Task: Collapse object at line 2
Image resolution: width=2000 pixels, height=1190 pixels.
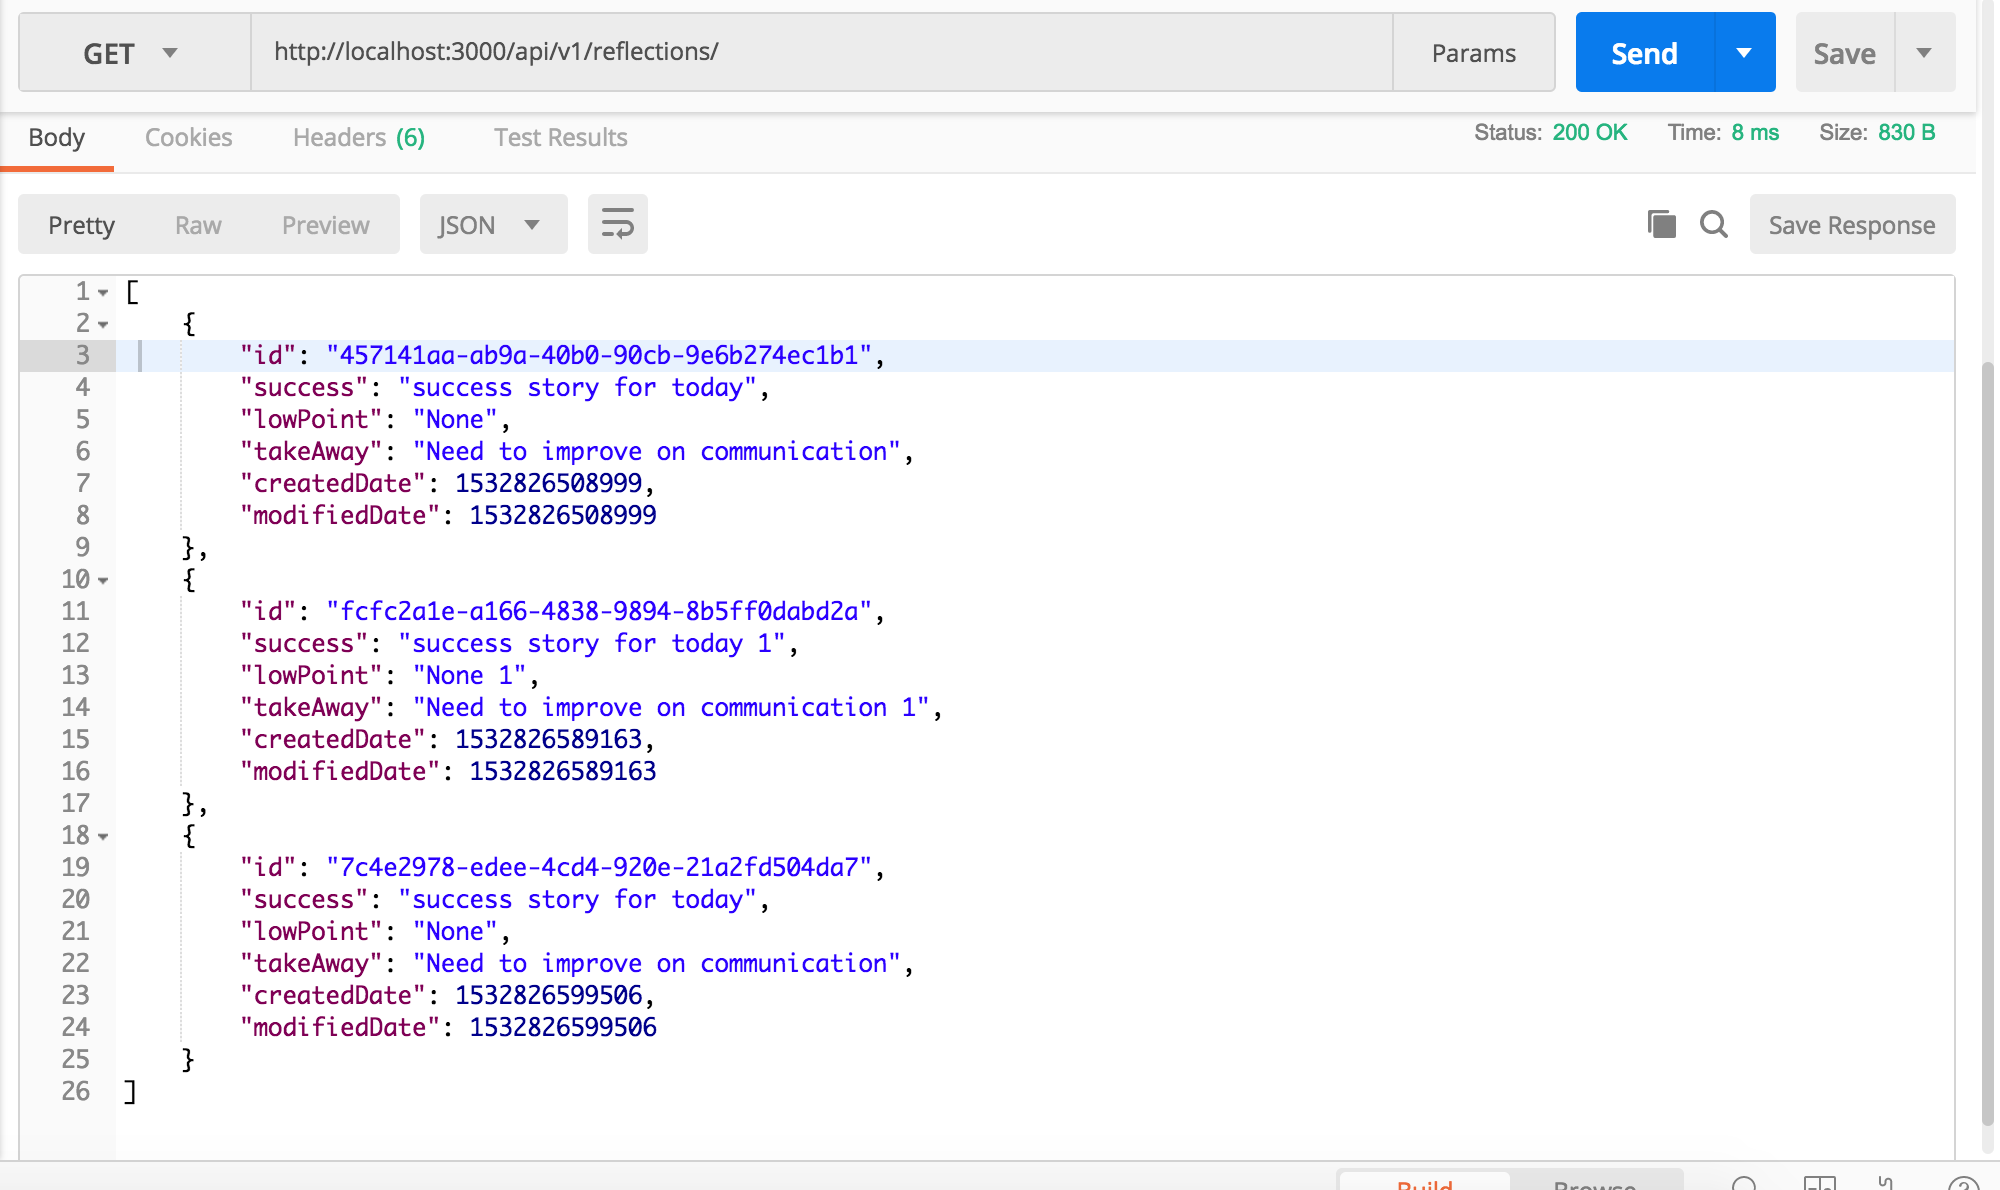Action: [103, 325]
